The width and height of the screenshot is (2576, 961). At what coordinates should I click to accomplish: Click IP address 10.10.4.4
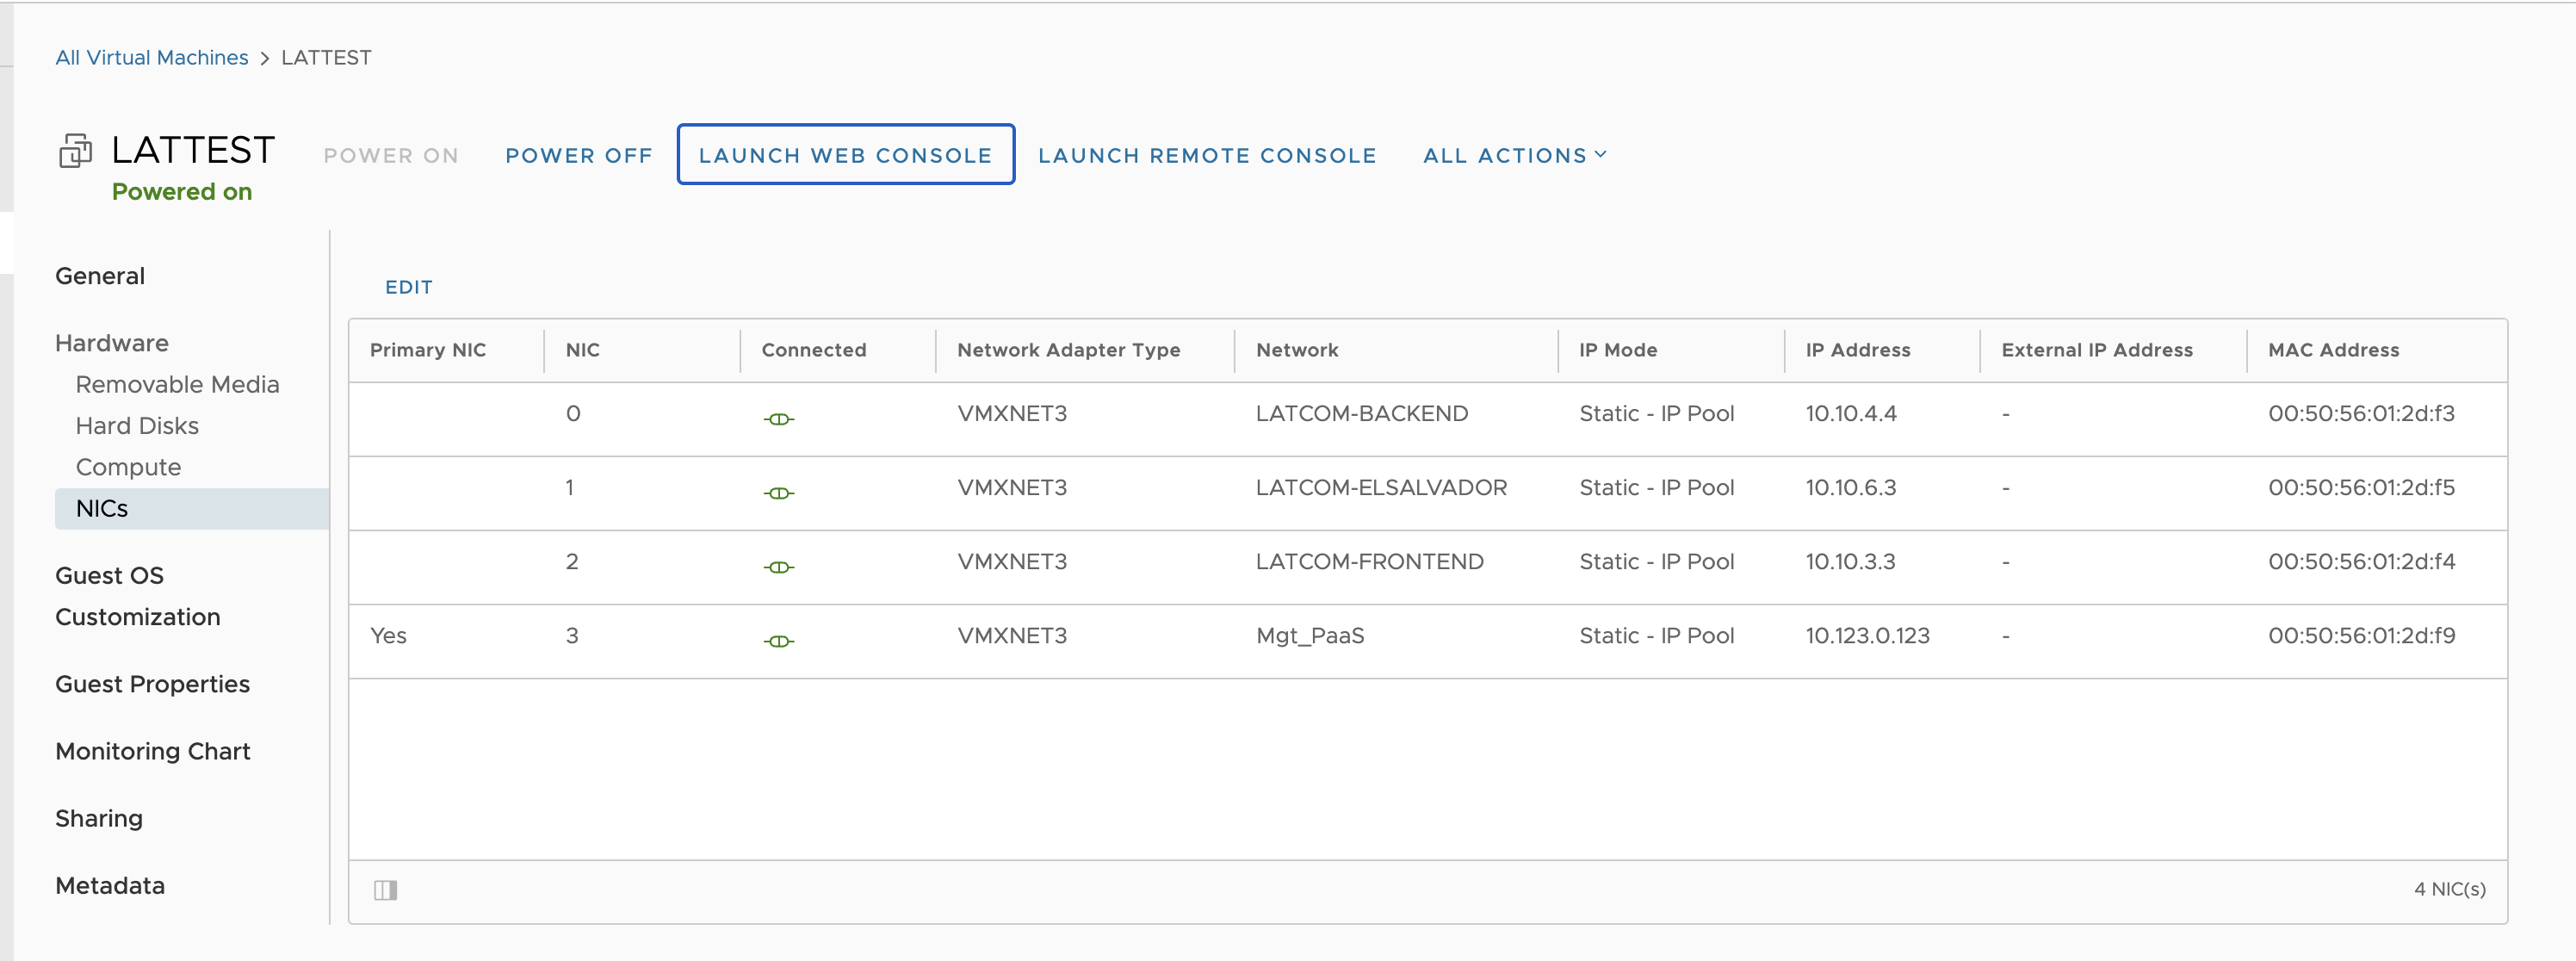point(1851,413)
